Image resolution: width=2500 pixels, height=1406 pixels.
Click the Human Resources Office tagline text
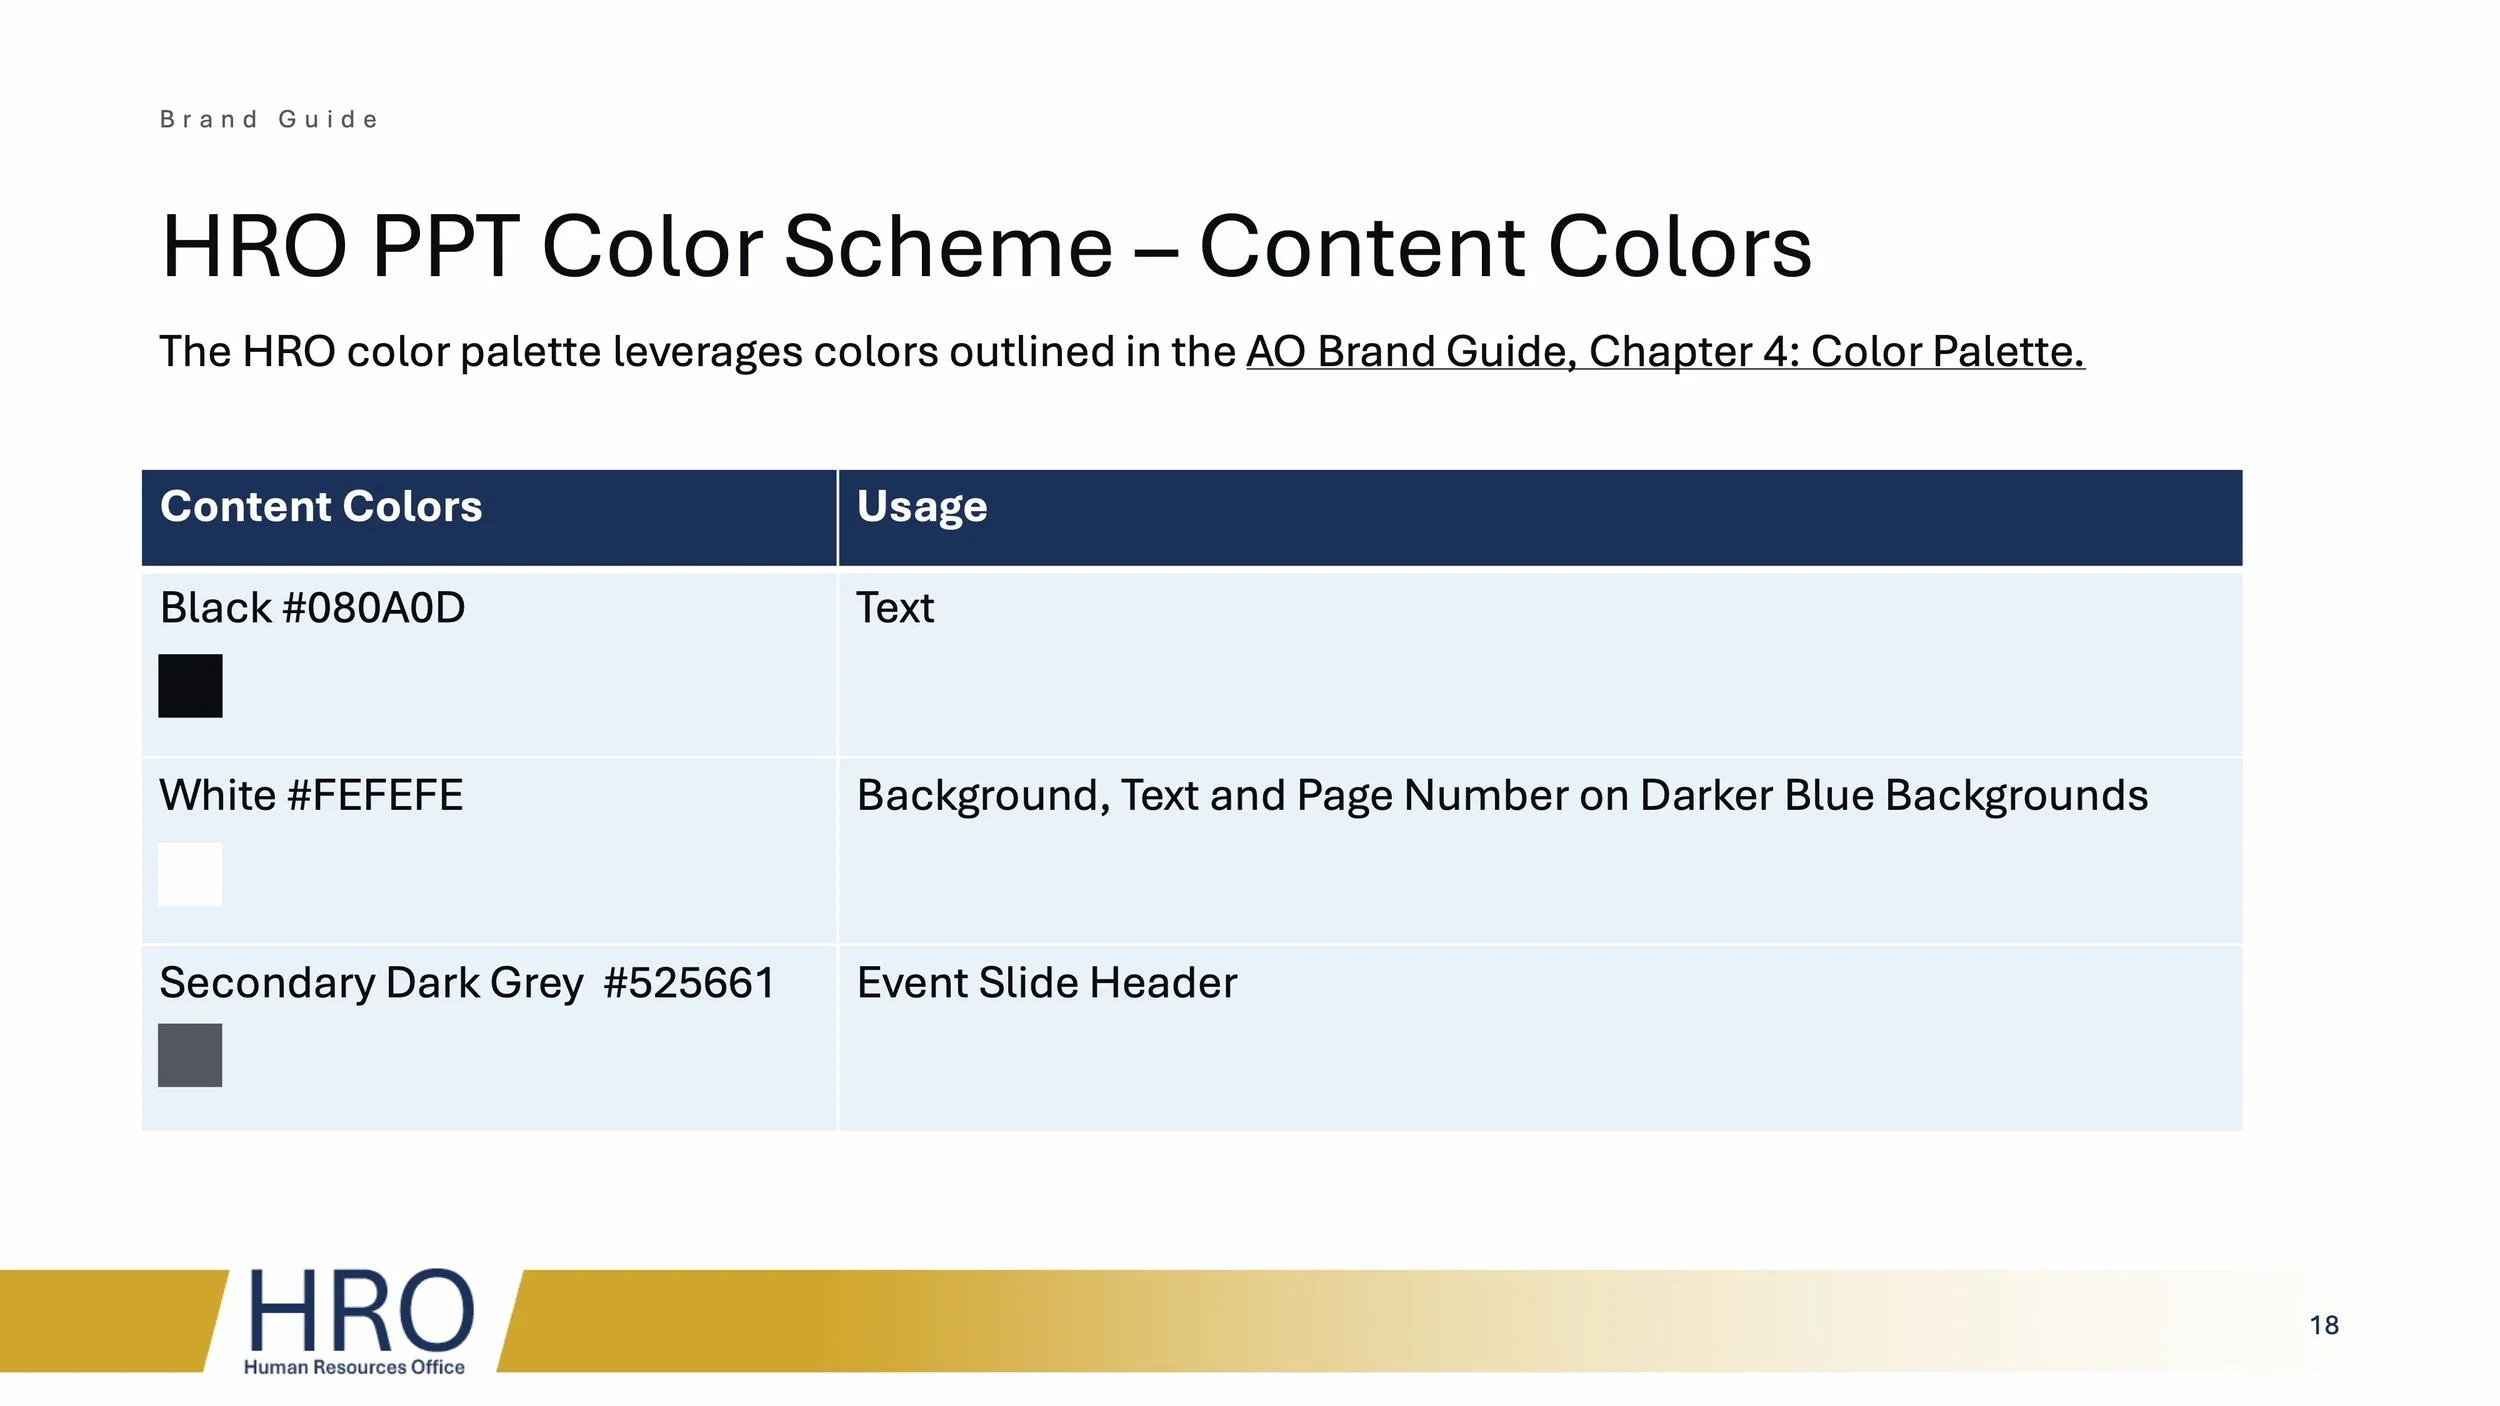pyautogui.click(x=354, y=1367)
